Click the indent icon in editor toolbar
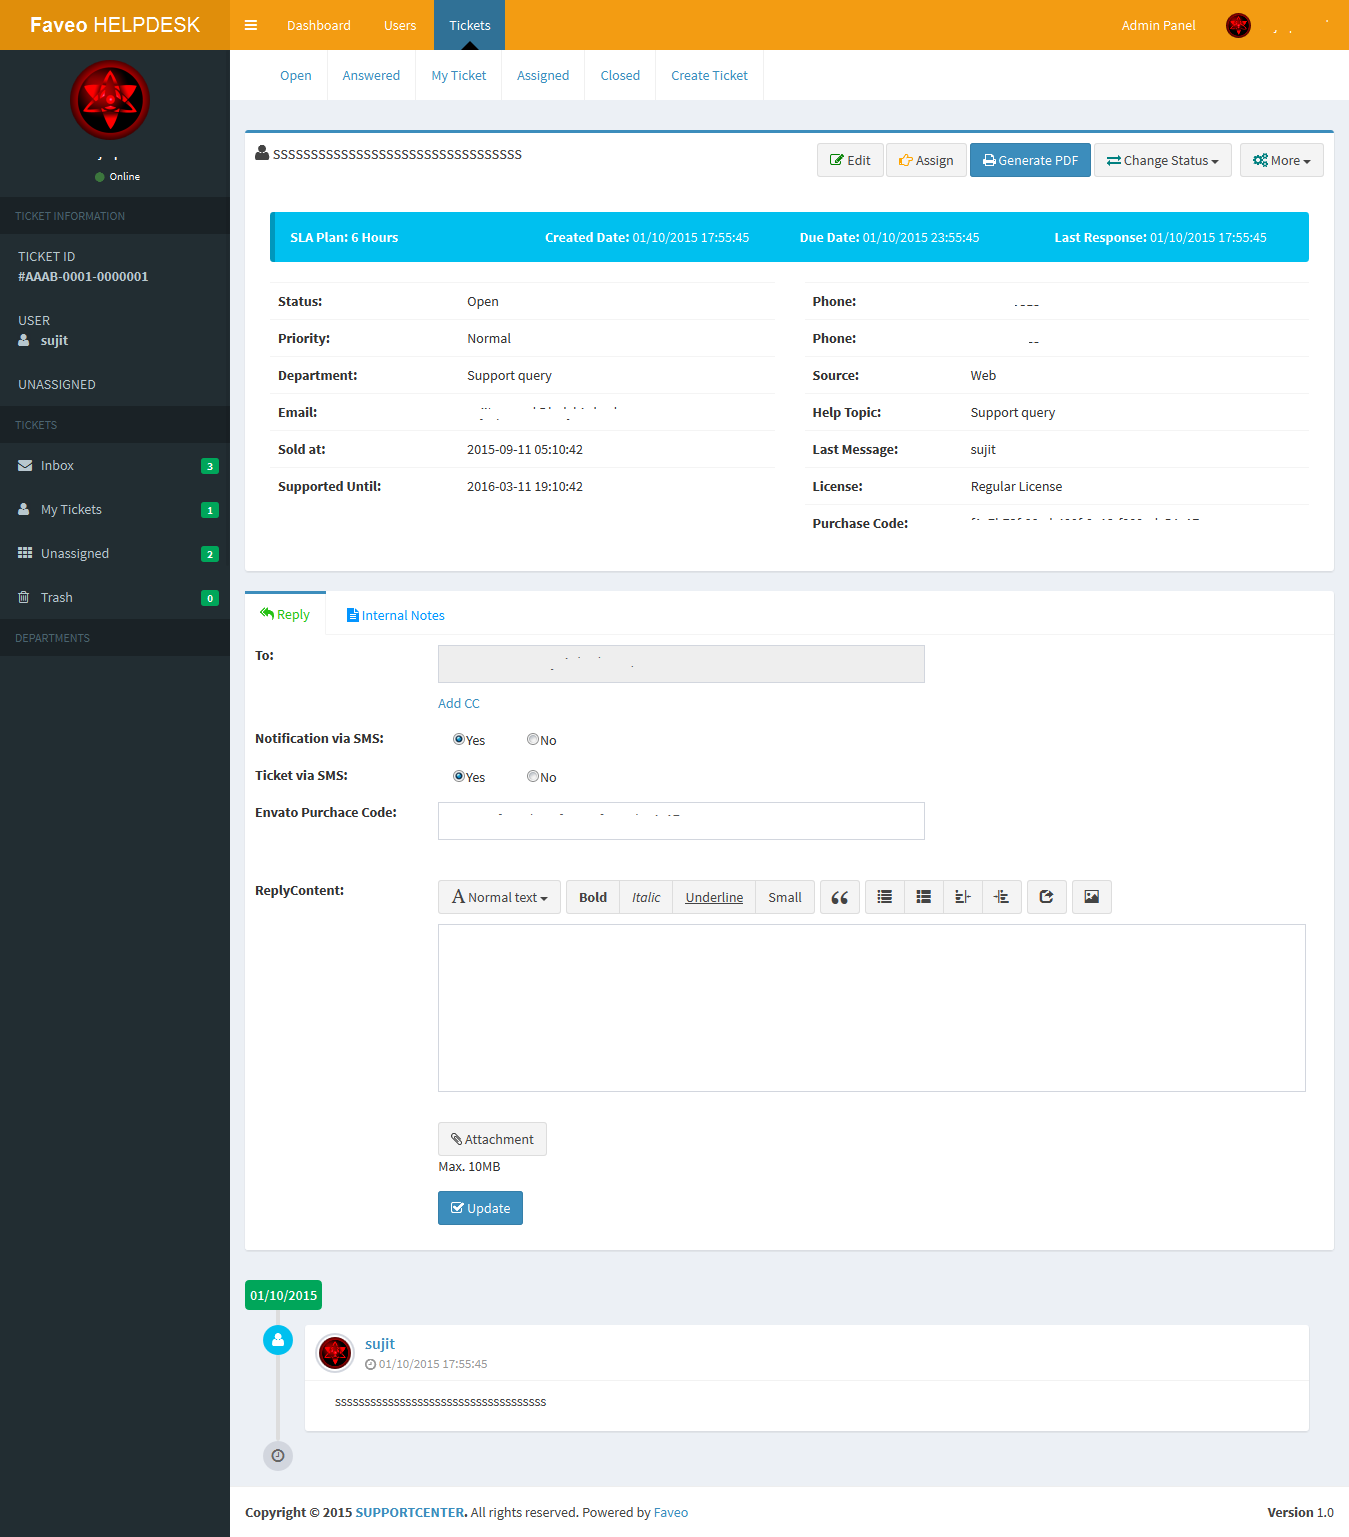The width and height of the screenshot is (1349, 1537). point(1002,897)
